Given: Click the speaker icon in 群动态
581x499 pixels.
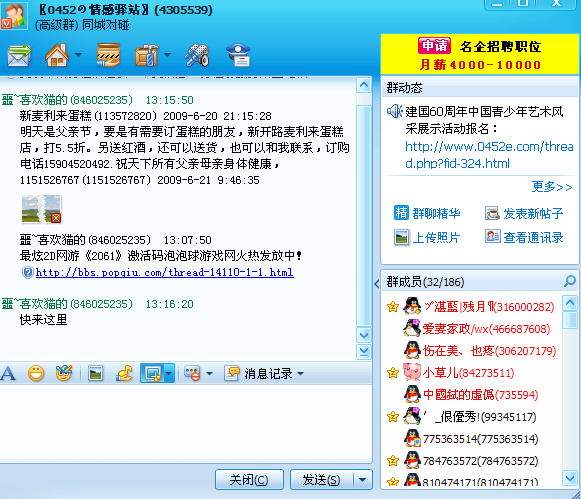Looking at the screenshot, I should 394,111.
